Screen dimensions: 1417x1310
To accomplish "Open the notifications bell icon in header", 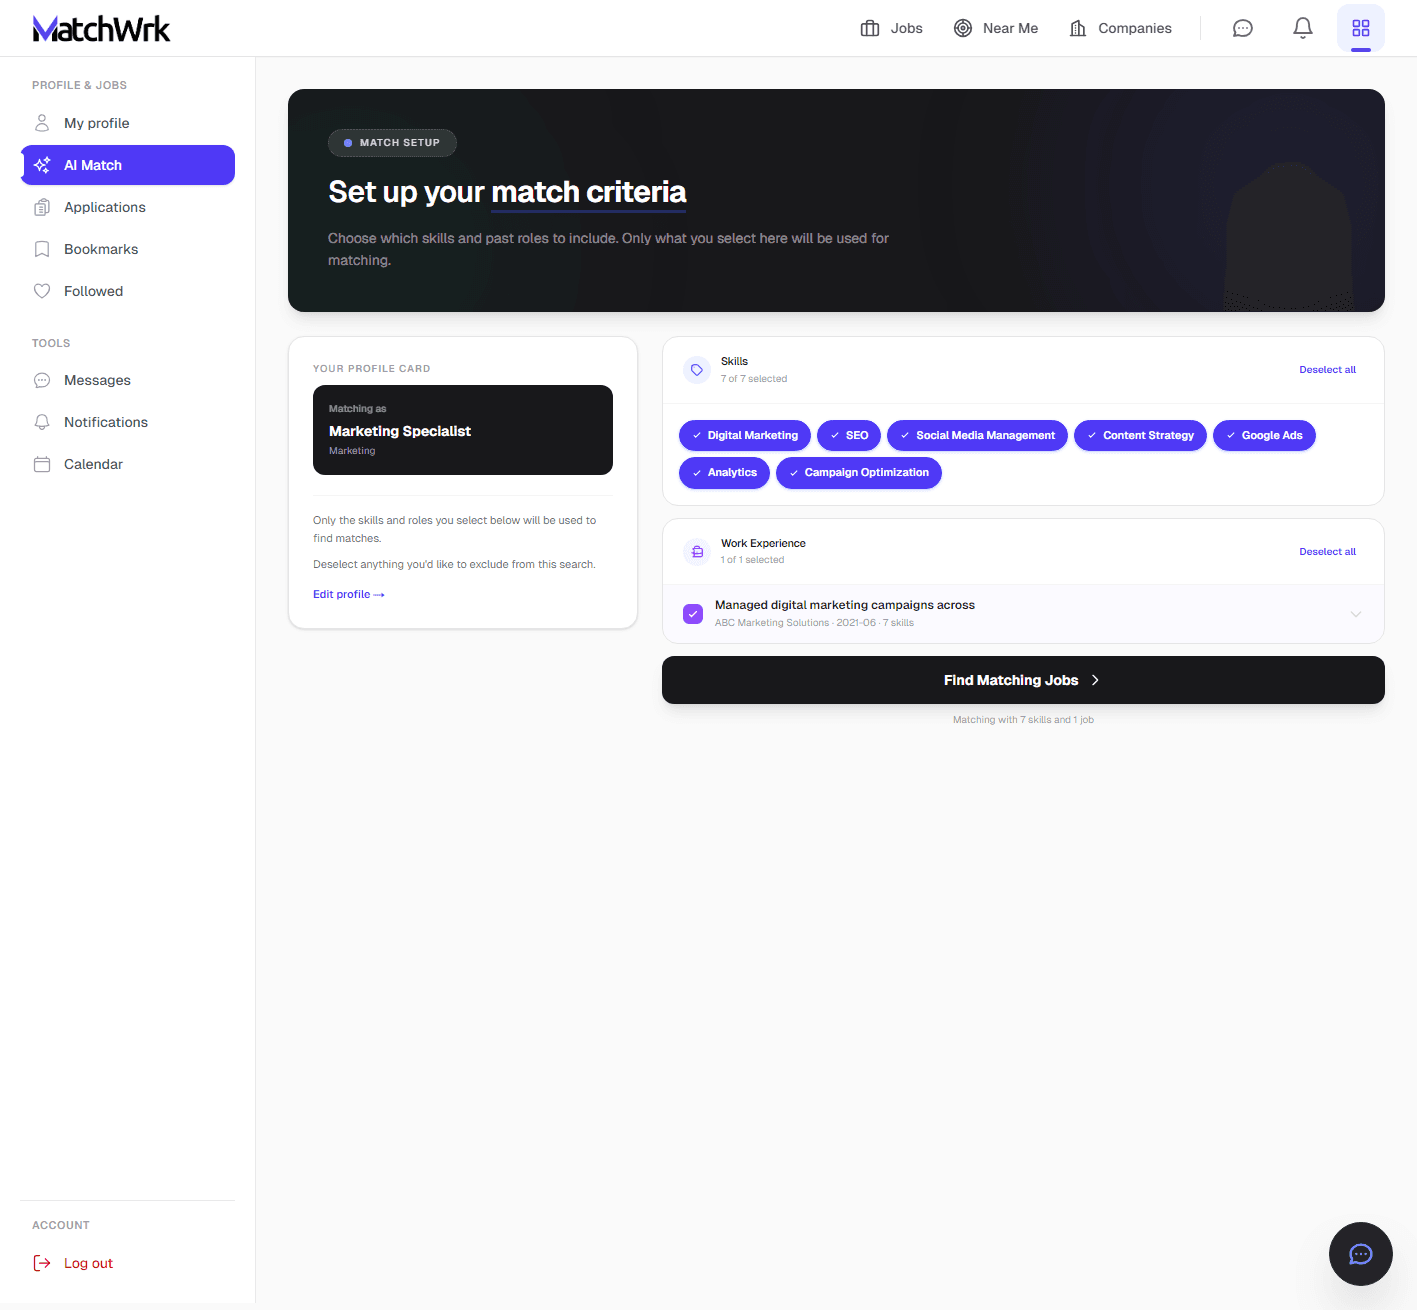I will pyautogui.click(x=1302, y=28).
